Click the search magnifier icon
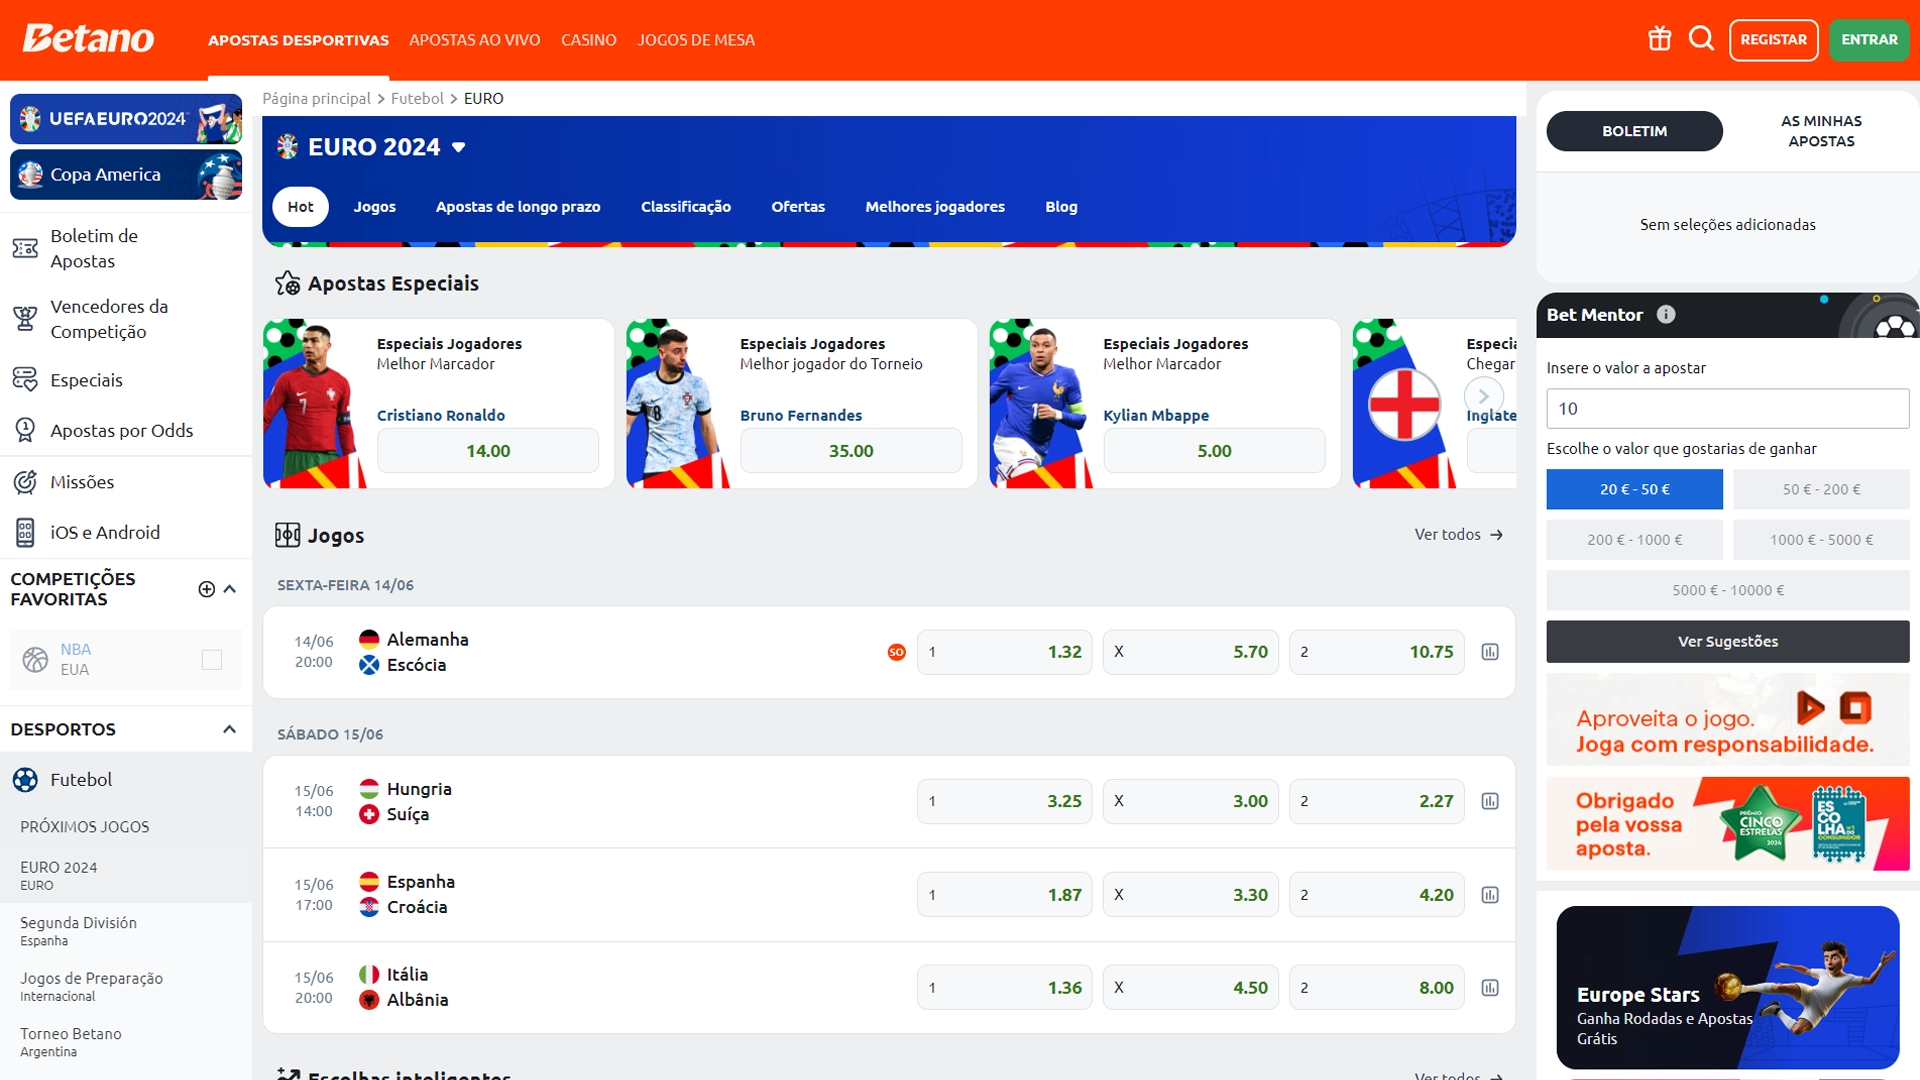The image size is (1920, 1080). [1701, 39]
